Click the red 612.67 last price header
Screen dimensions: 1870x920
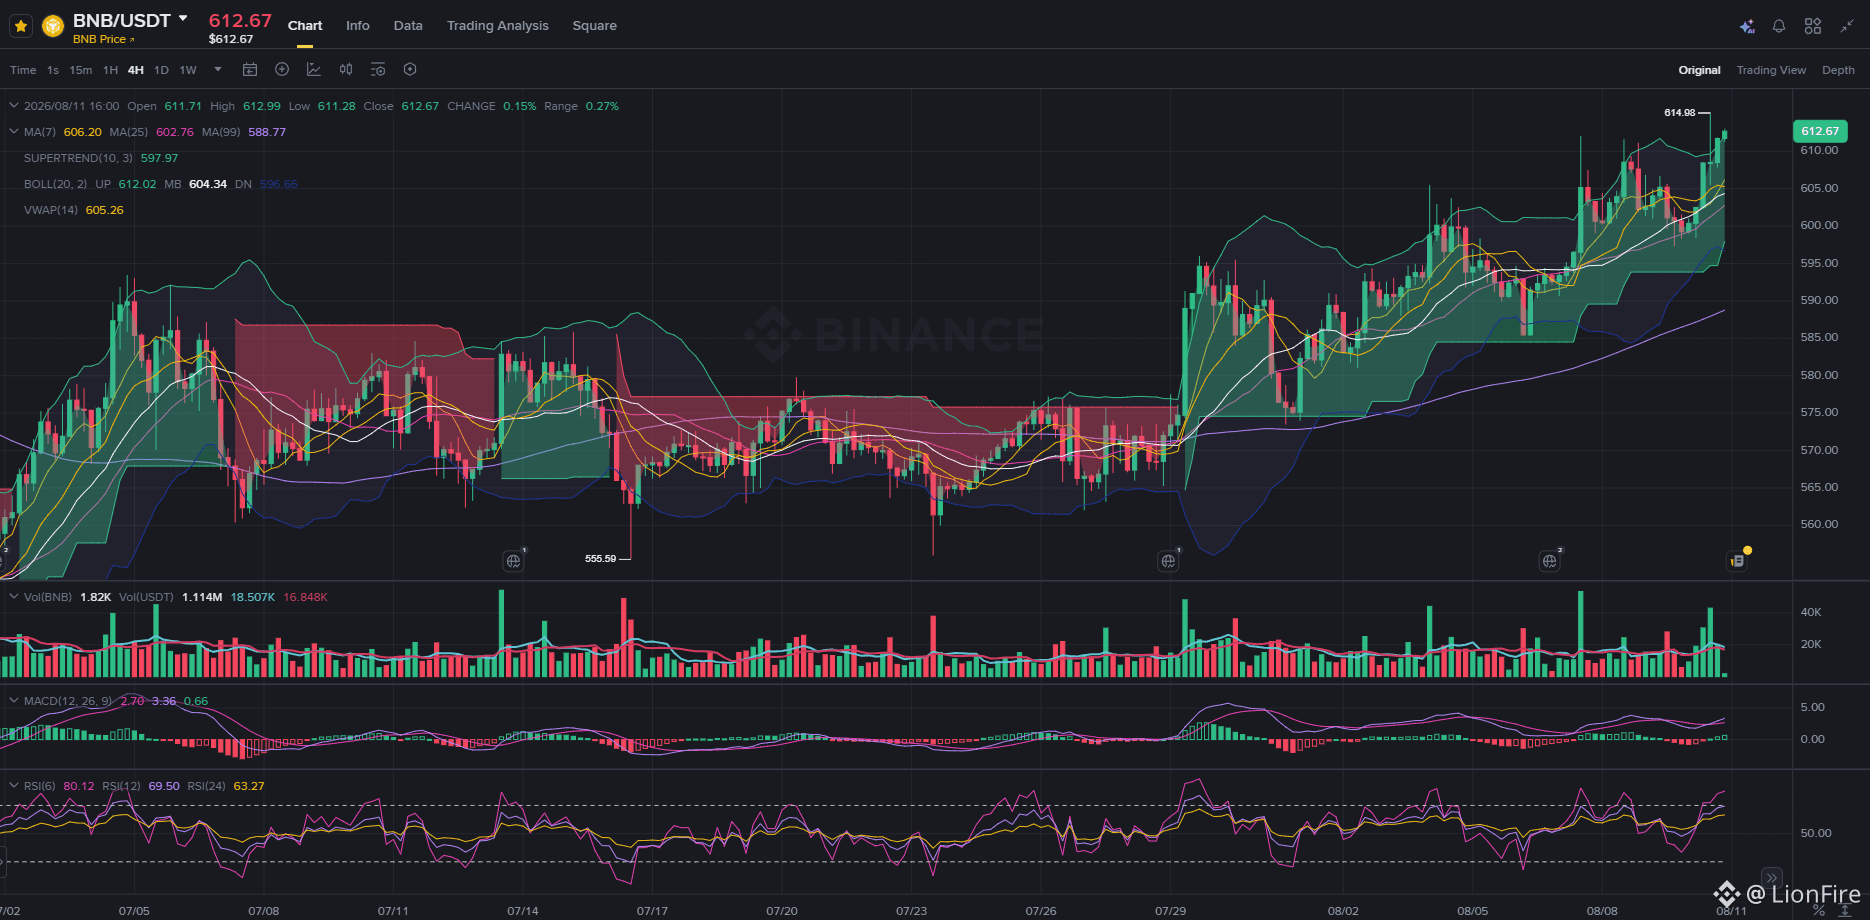point(240,20)
